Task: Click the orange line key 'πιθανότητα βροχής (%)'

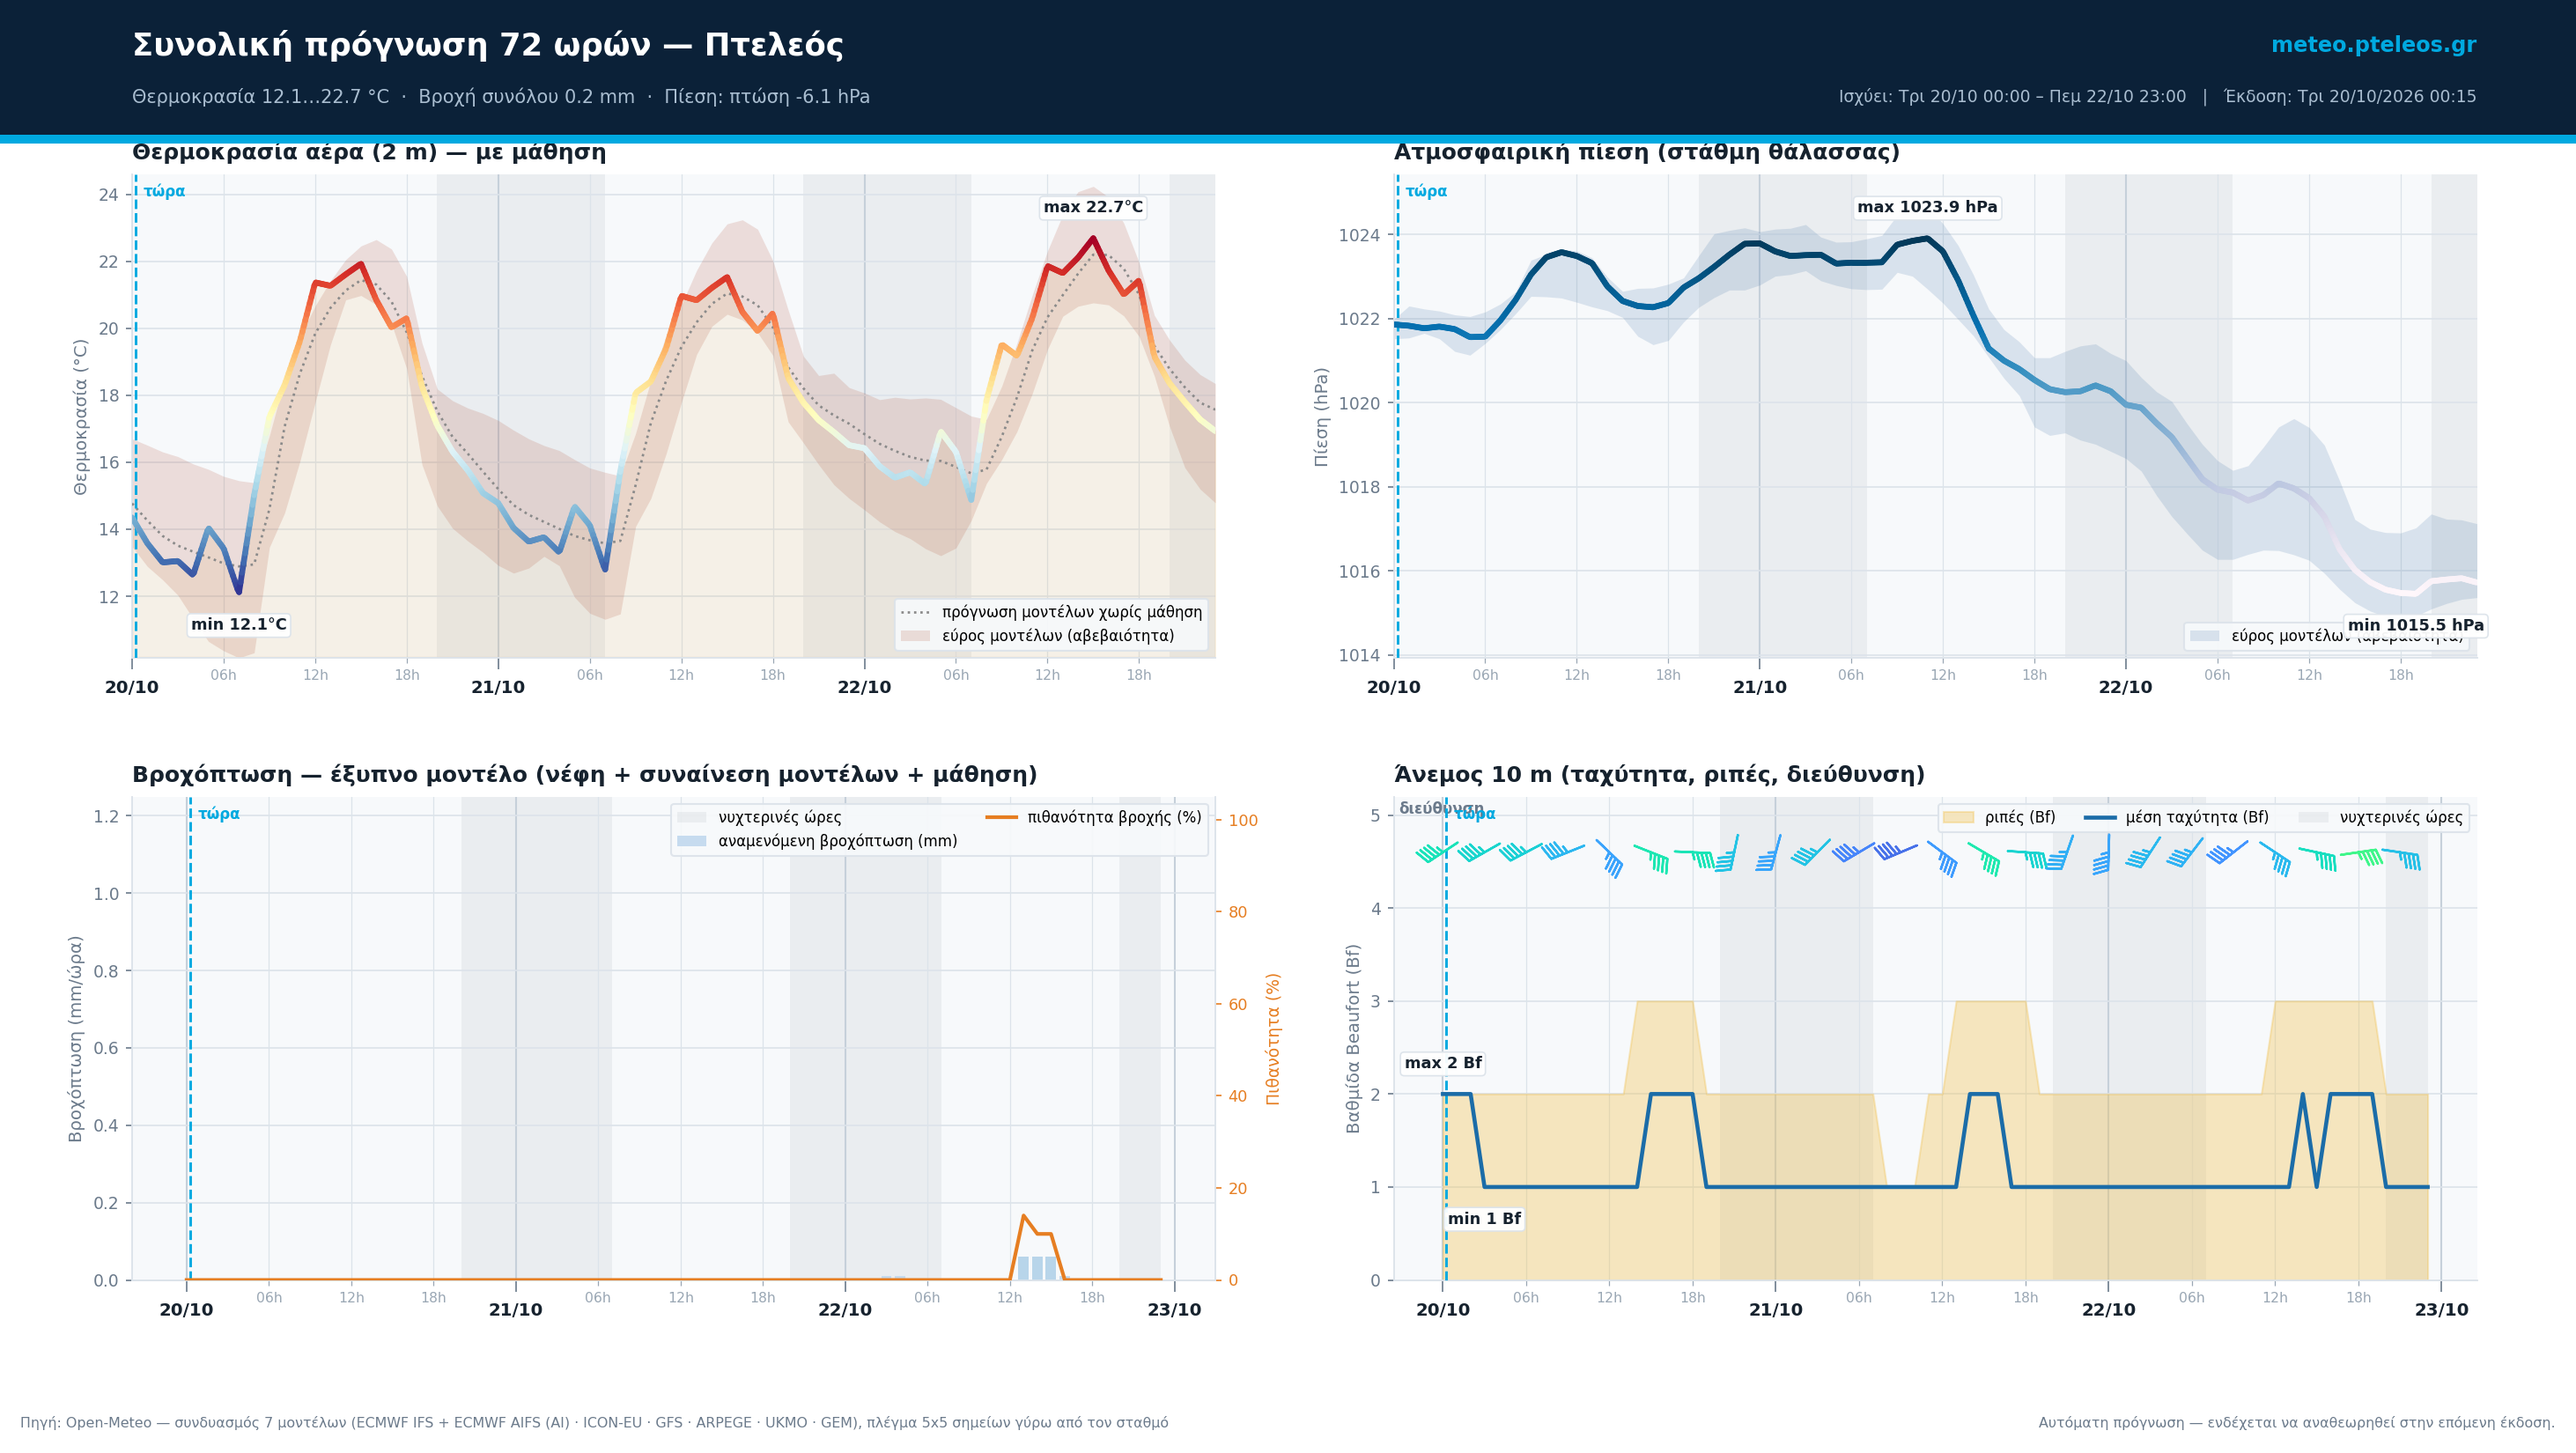Action: (1001, 817)
